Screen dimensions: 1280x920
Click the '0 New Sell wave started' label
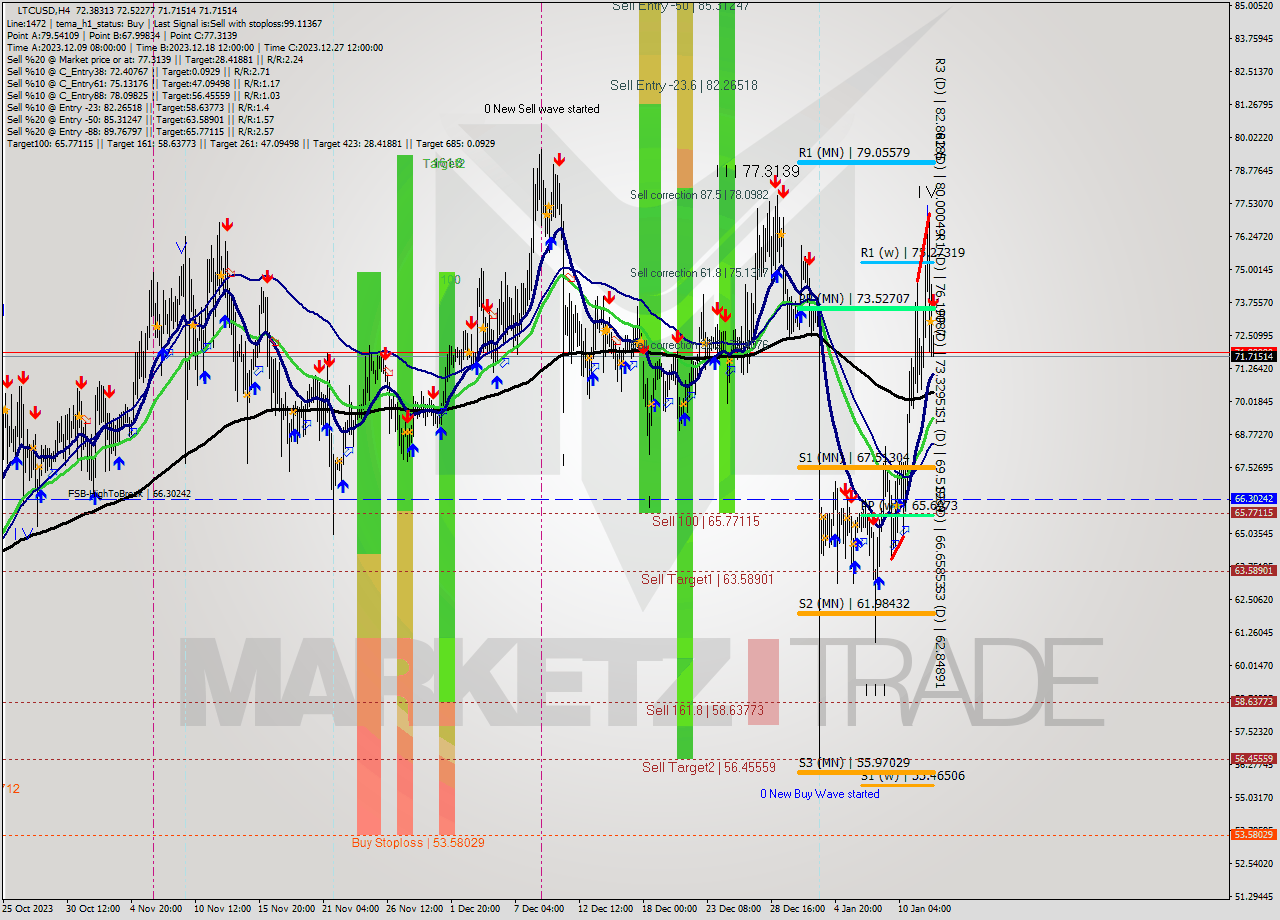click(x=542, y=109)
